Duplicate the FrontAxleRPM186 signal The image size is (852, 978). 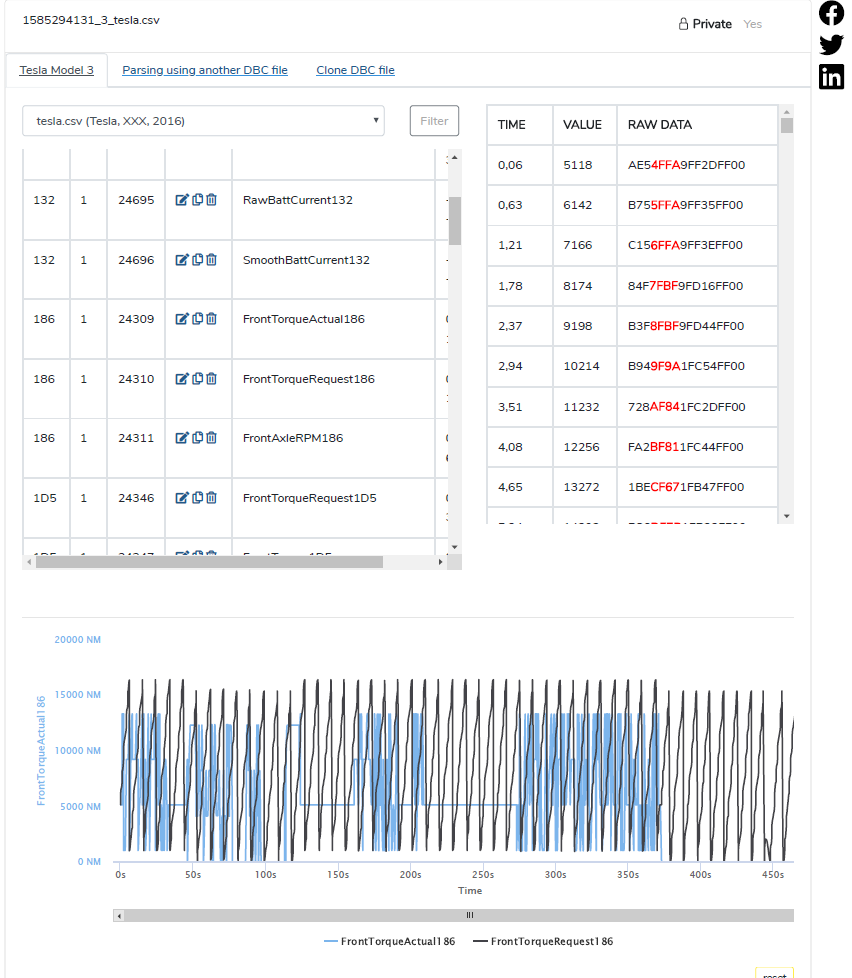pos(195,437)
